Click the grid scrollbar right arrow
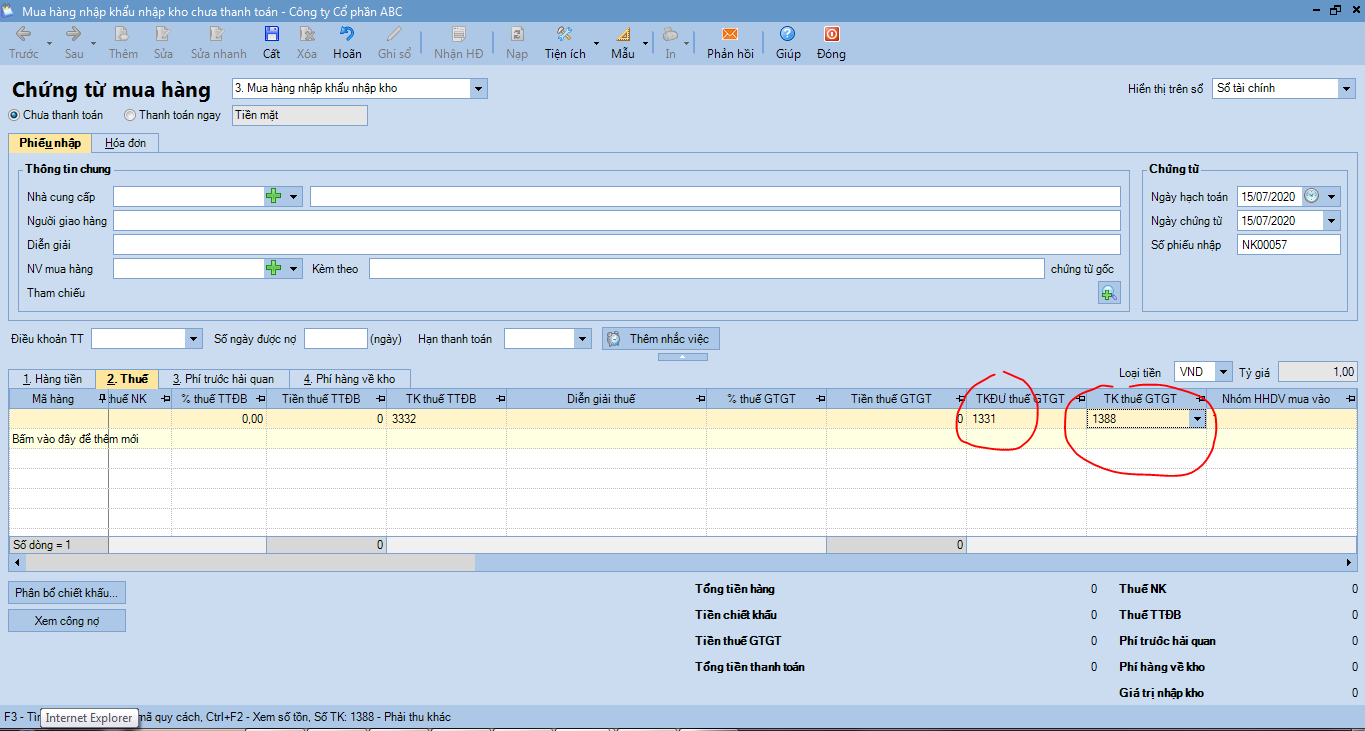 click(x=1351, y=563)
